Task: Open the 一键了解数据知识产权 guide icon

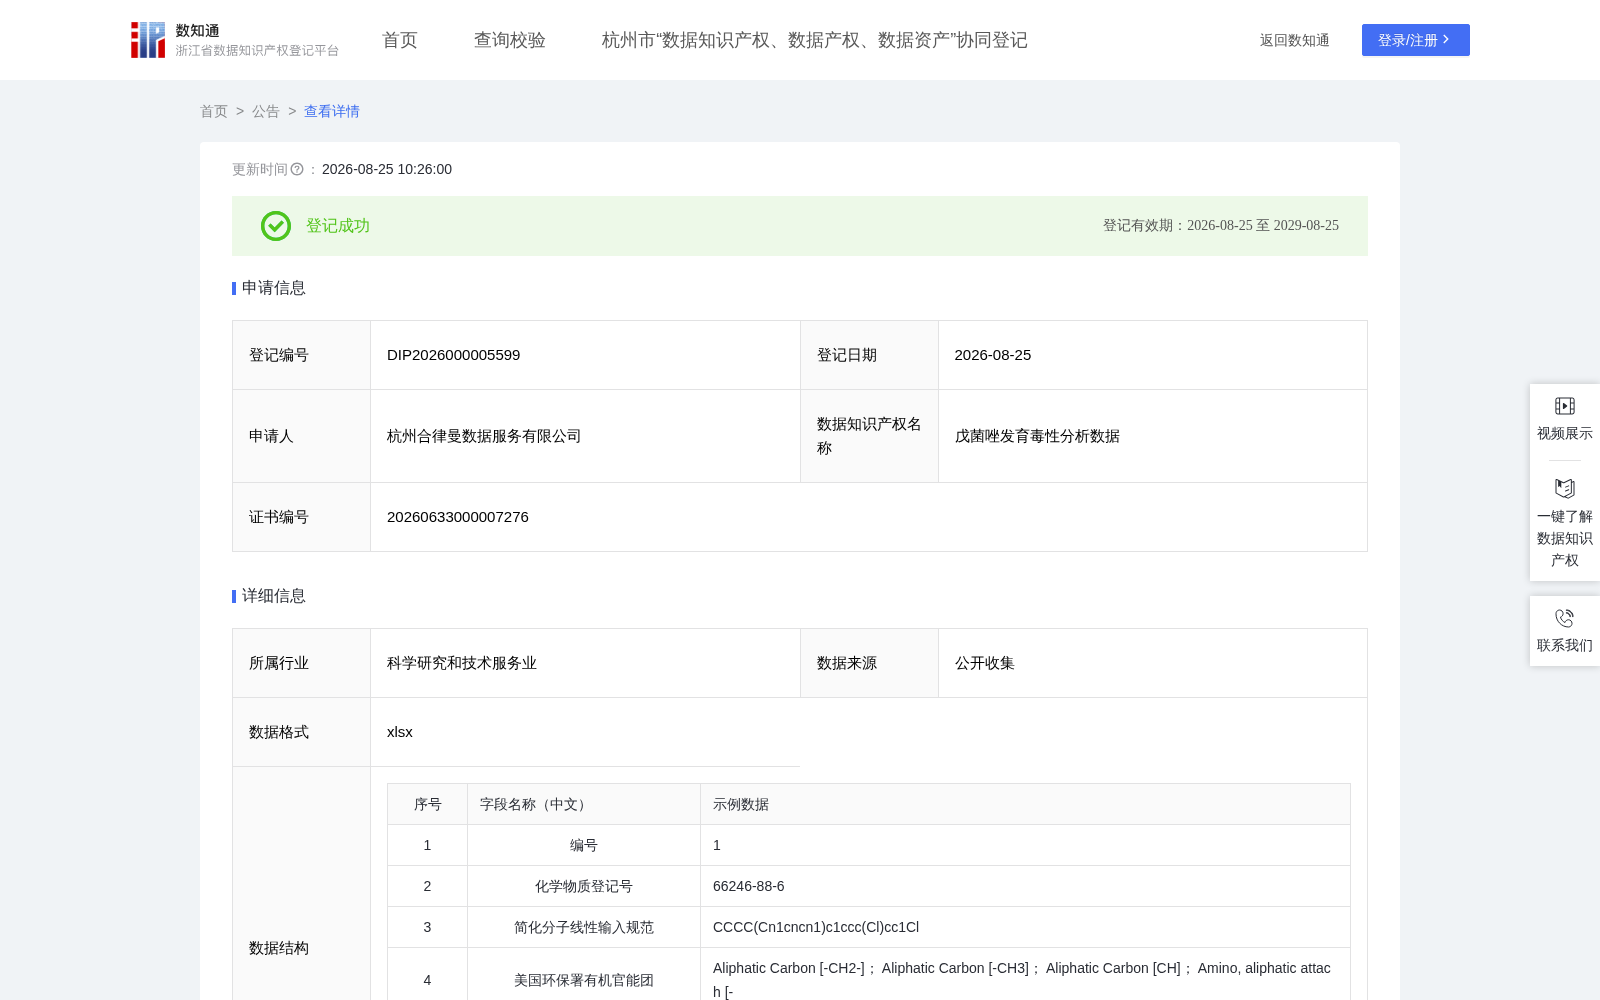Action: (x=1565, y=488)
